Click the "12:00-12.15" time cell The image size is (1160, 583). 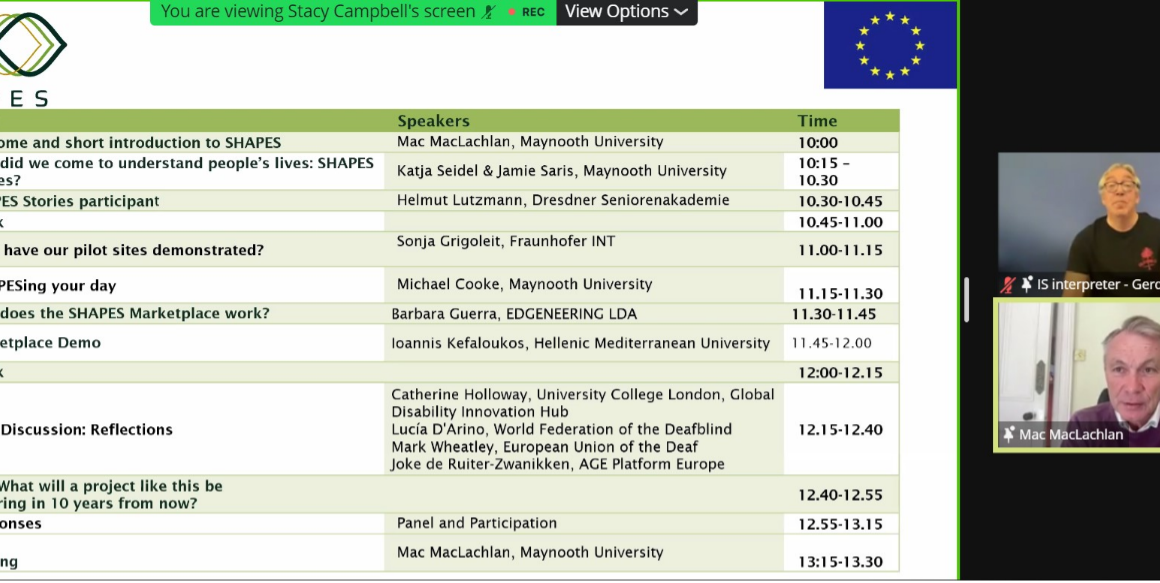[840, 372]
